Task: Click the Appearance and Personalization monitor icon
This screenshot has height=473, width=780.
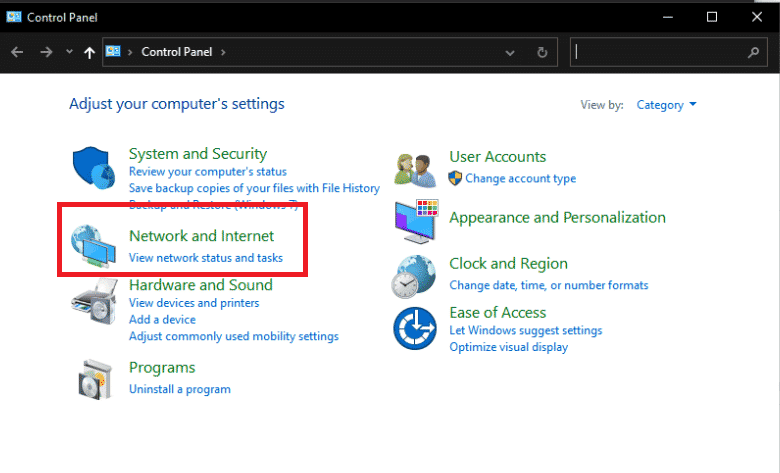Action: point(416,220)
